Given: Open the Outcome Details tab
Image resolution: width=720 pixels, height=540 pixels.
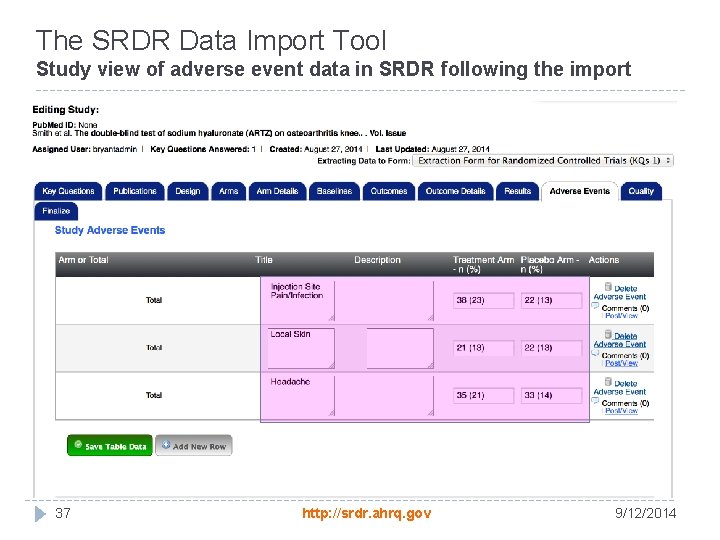Looking at the screenshot, I should pos(456,191).
